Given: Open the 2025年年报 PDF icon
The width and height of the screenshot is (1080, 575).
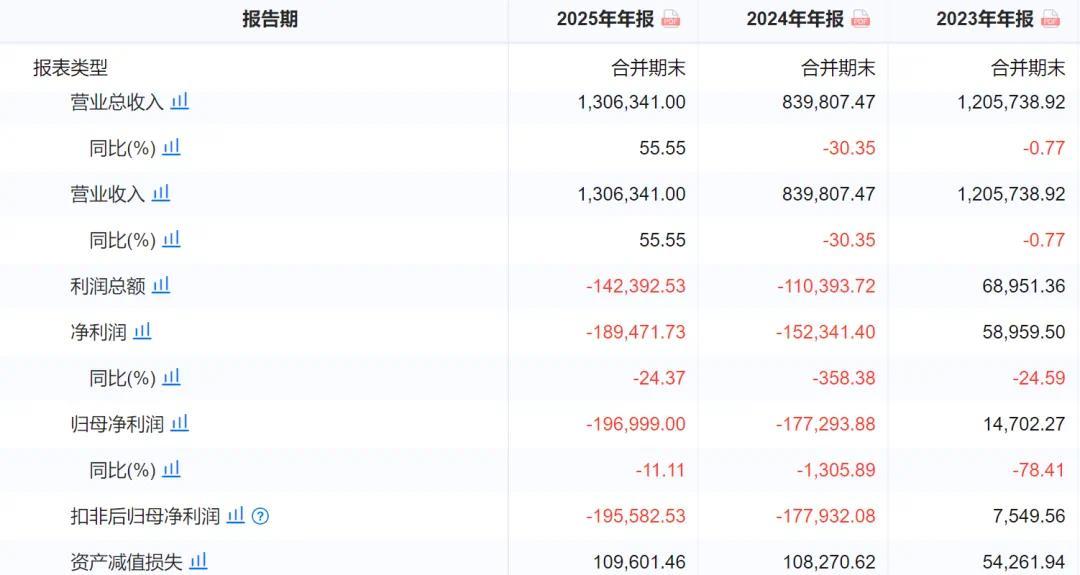Looking at the screenshot, I should pos(670,19).
